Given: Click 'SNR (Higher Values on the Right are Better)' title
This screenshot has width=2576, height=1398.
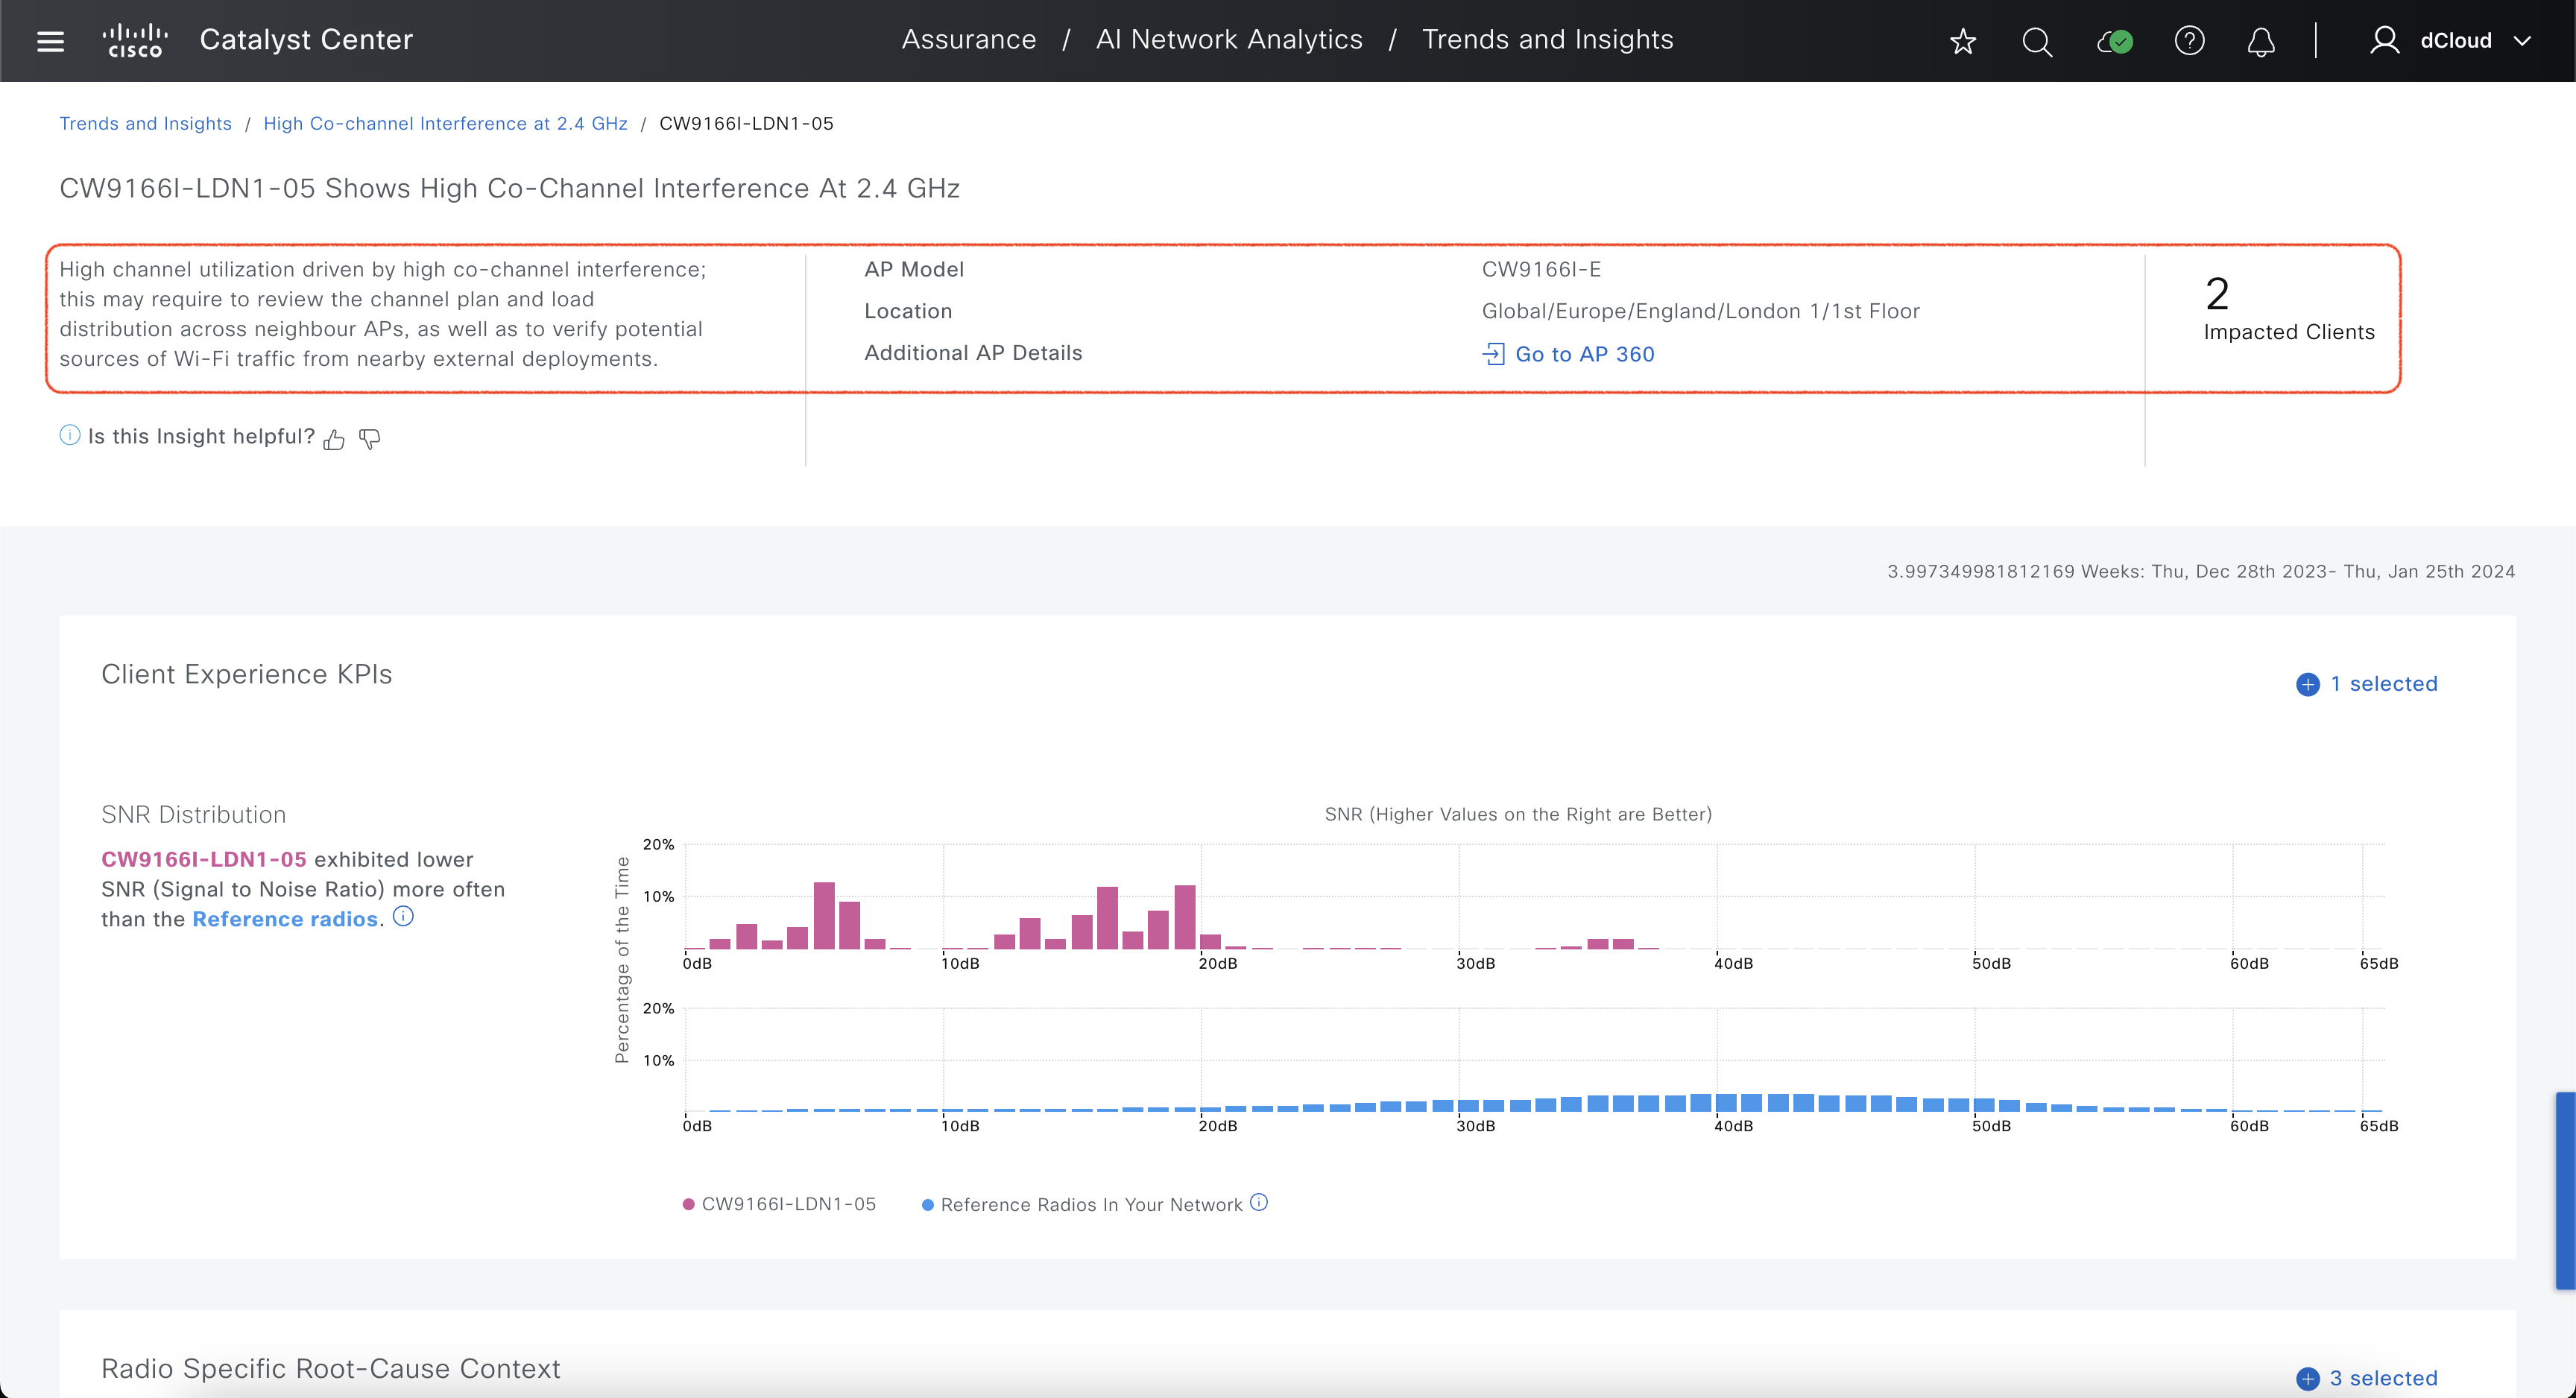Looking at the screenshot, I should pyautogui.click(x=1518, y=814).
